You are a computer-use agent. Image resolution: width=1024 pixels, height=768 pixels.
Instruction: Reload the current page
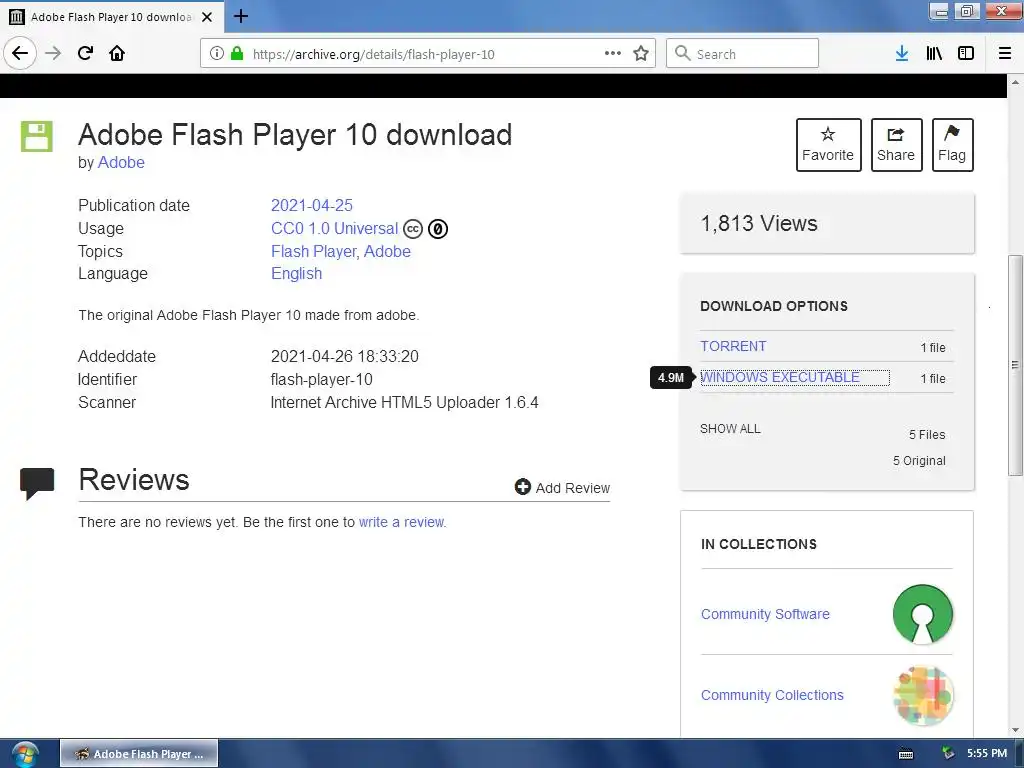click(85, 53)
